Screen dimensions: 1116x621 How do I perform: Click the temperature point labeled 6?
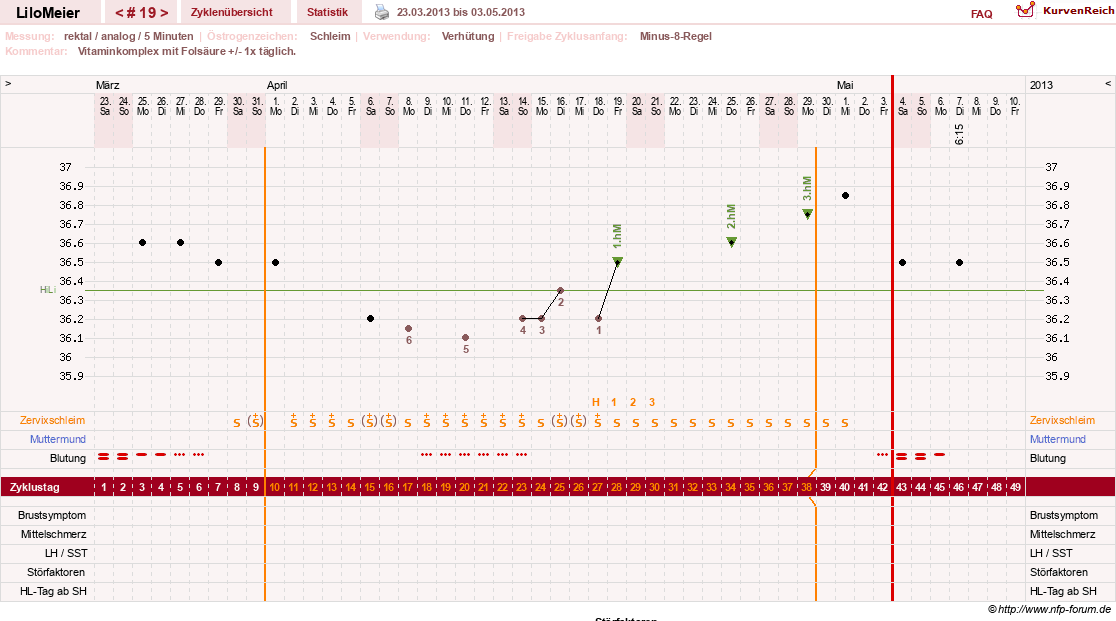408,329
